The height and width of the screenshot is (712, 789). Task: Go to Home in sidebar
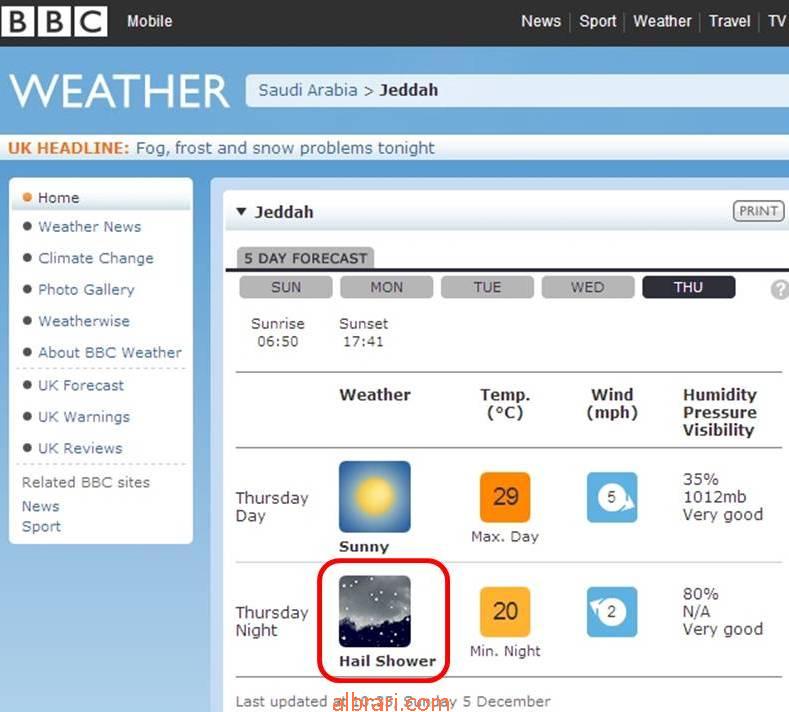coord(58,198)
